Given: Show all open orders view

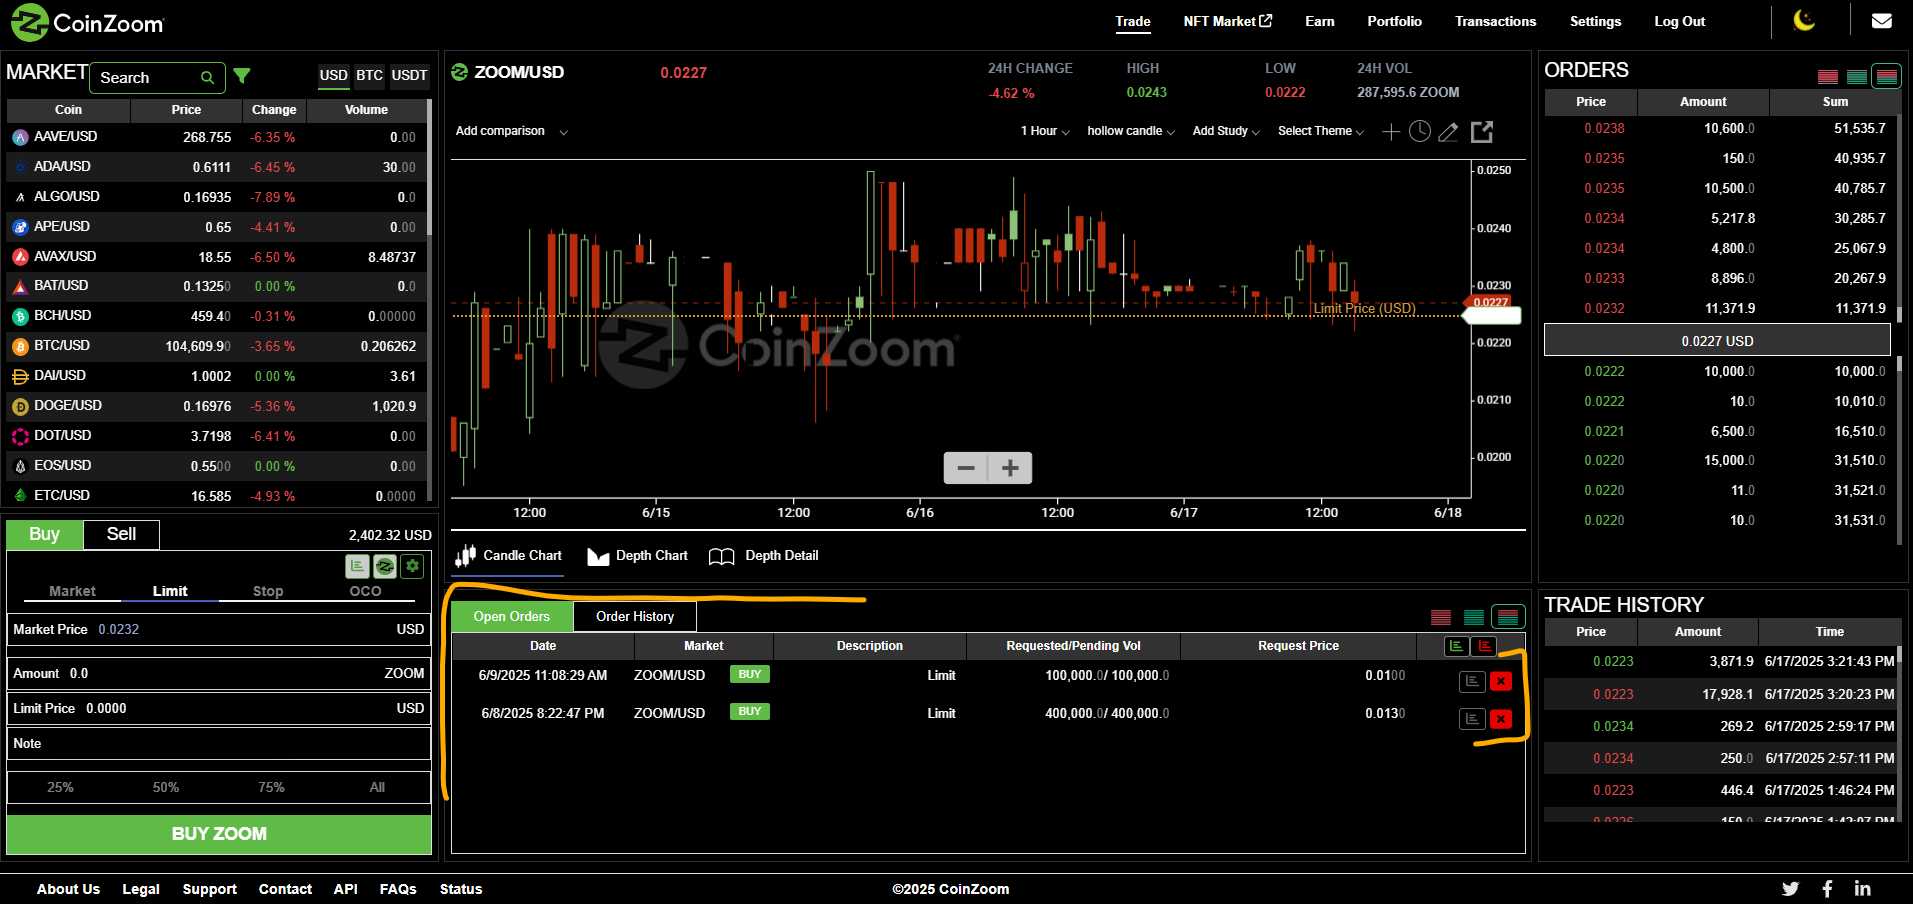Looking at the screenshot, I should 1508,617.
